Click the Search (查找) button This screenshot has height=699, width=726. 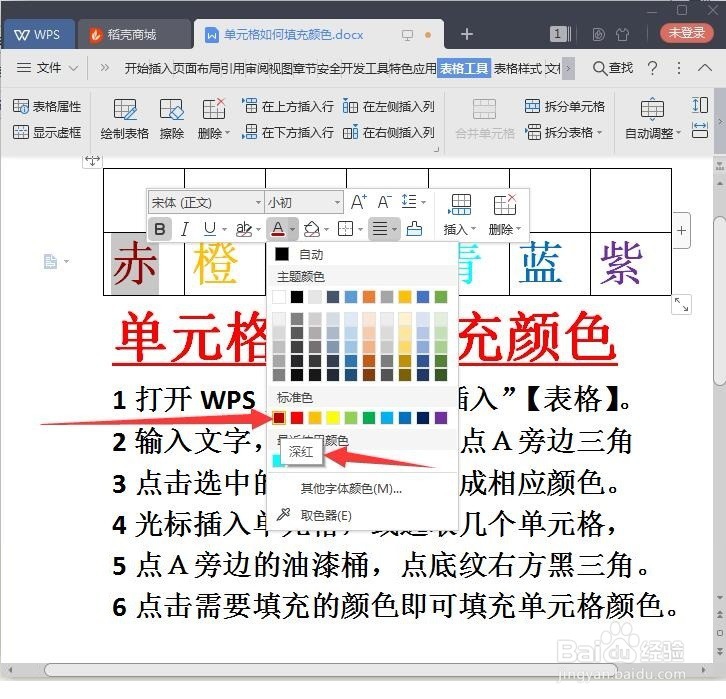click(x=613, y=68)
